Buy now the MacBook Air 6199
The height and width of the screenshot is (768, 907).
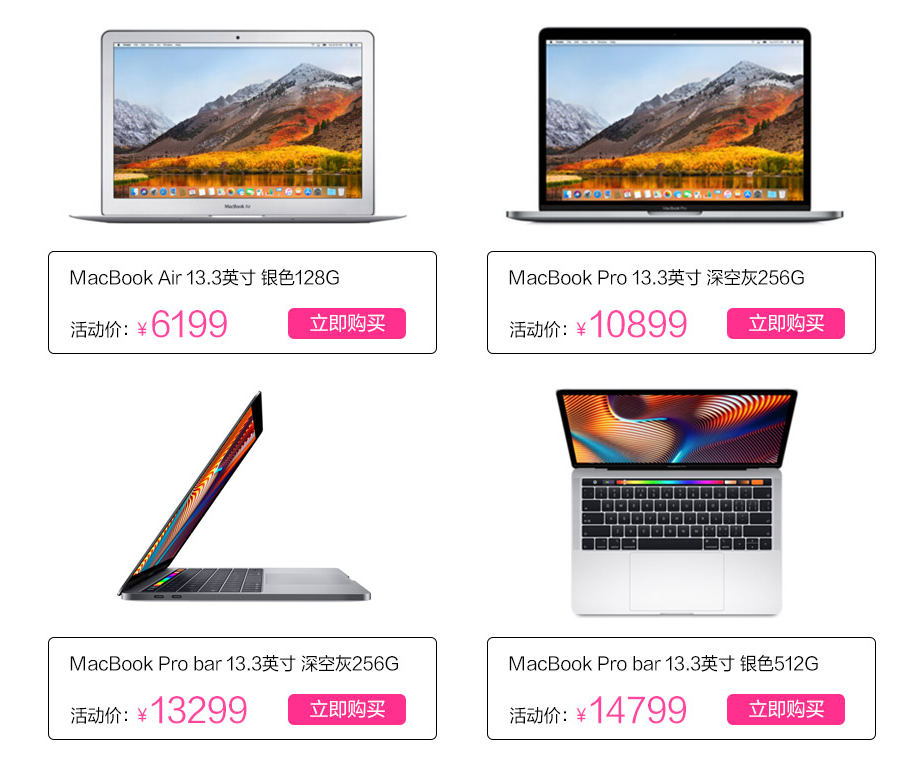(347, 323)
